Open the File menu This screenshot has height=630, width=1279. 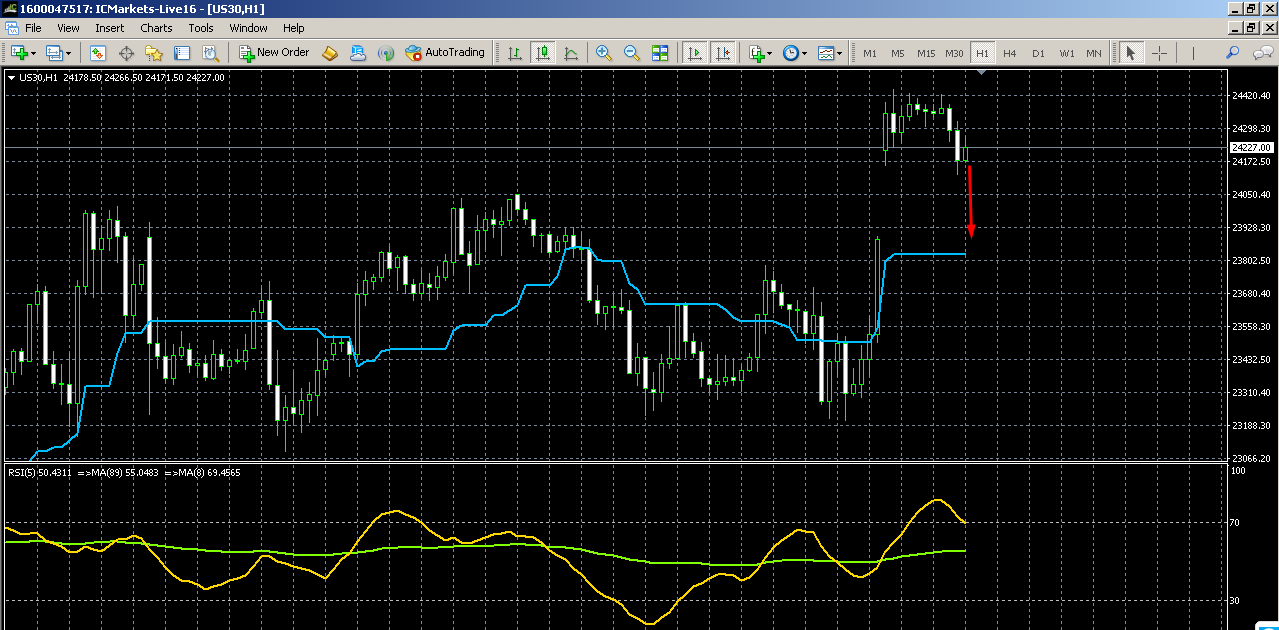click(x=33, y=28)
